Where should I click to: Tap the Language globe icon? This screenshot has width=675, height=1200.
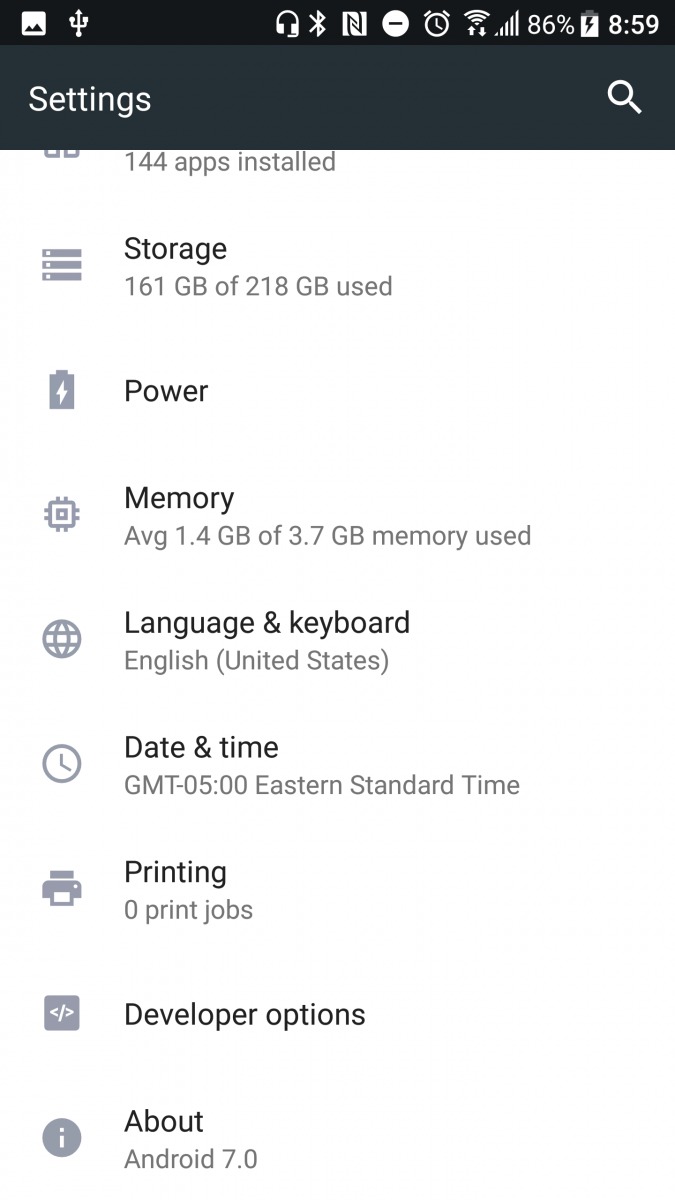(x=62, y=639)
